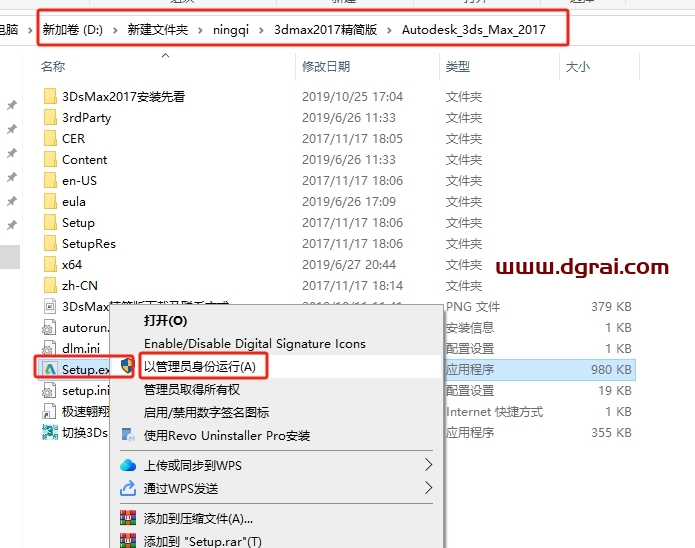Go to 新加卷 (D:) in address bar
The height and width of the screenshot is (548, 695).
(73, 30)
